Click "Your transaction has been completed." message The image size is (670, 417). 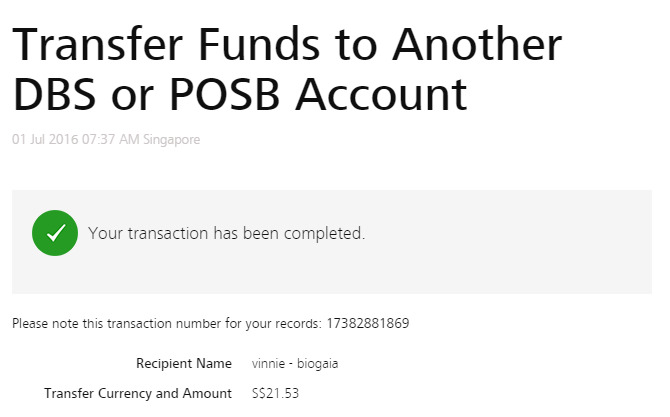pos(226,233)
